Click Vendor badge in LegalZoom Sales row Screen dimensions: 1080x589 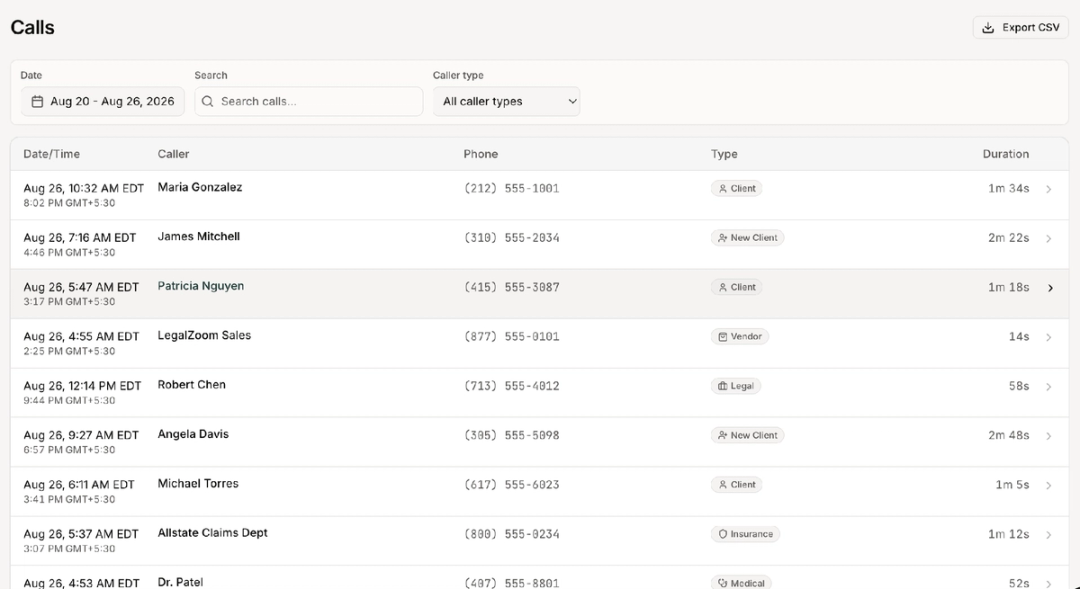tap(740, 337)
